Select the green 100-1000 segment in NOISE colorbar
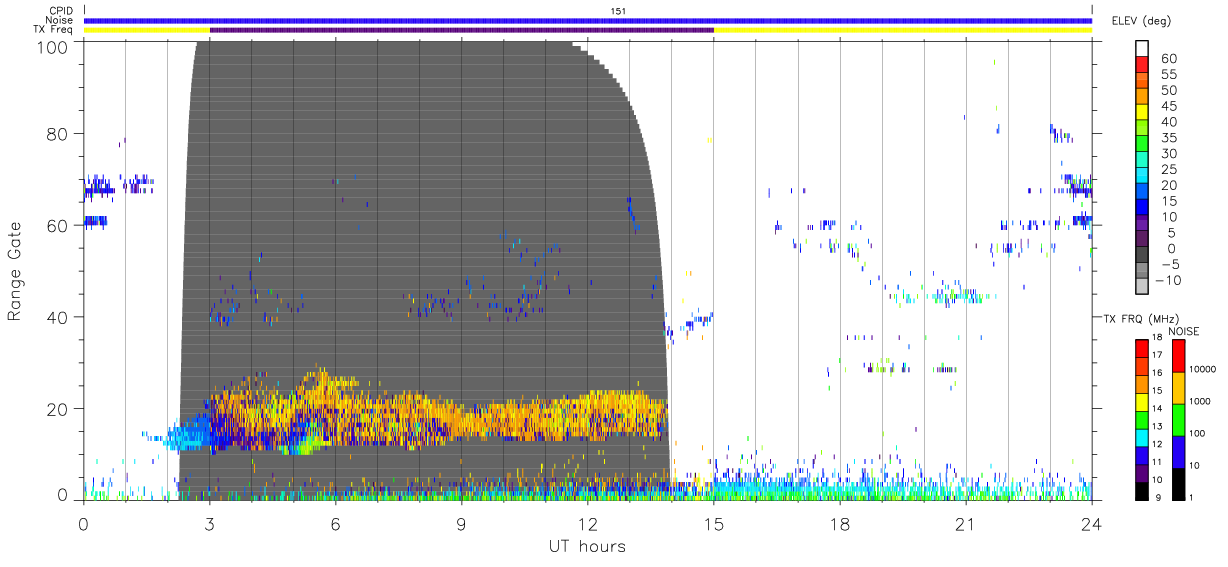Screen dimensions: 1228x567 click(1178, 419)
